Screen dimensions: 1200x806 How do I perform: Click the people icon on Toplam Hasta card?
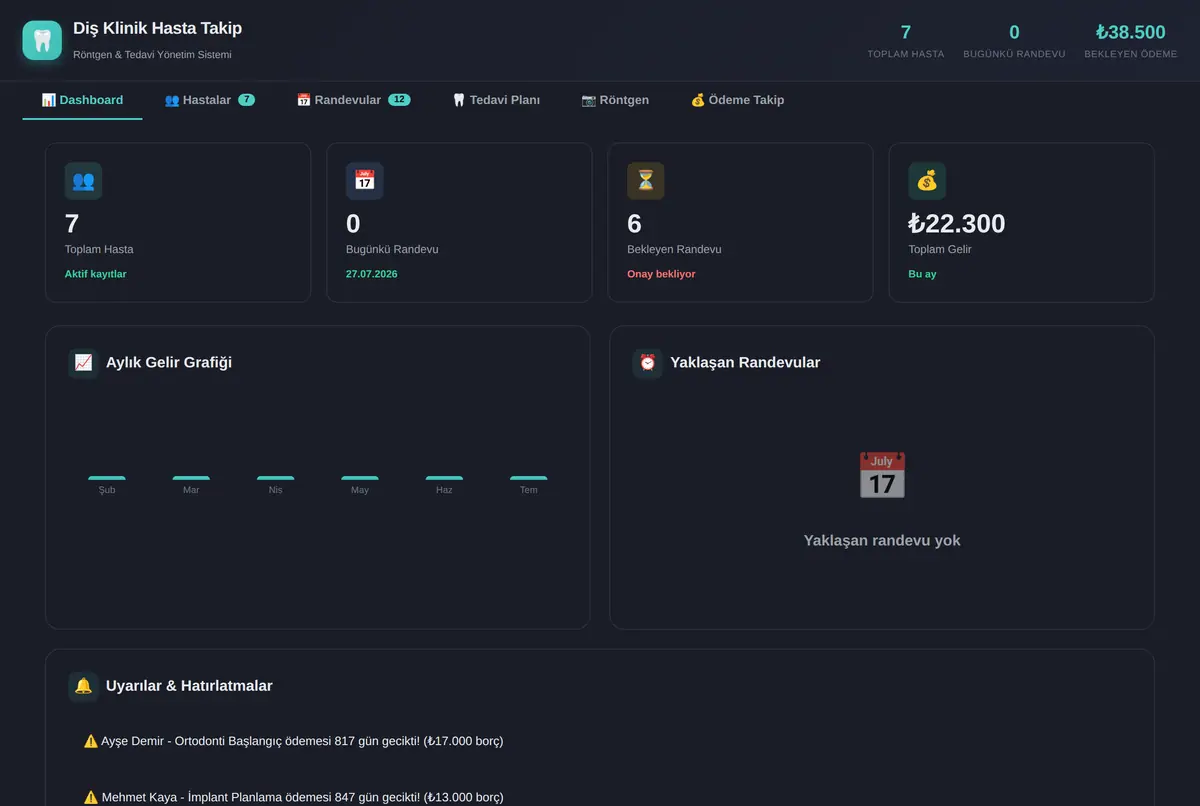point(83,181)
